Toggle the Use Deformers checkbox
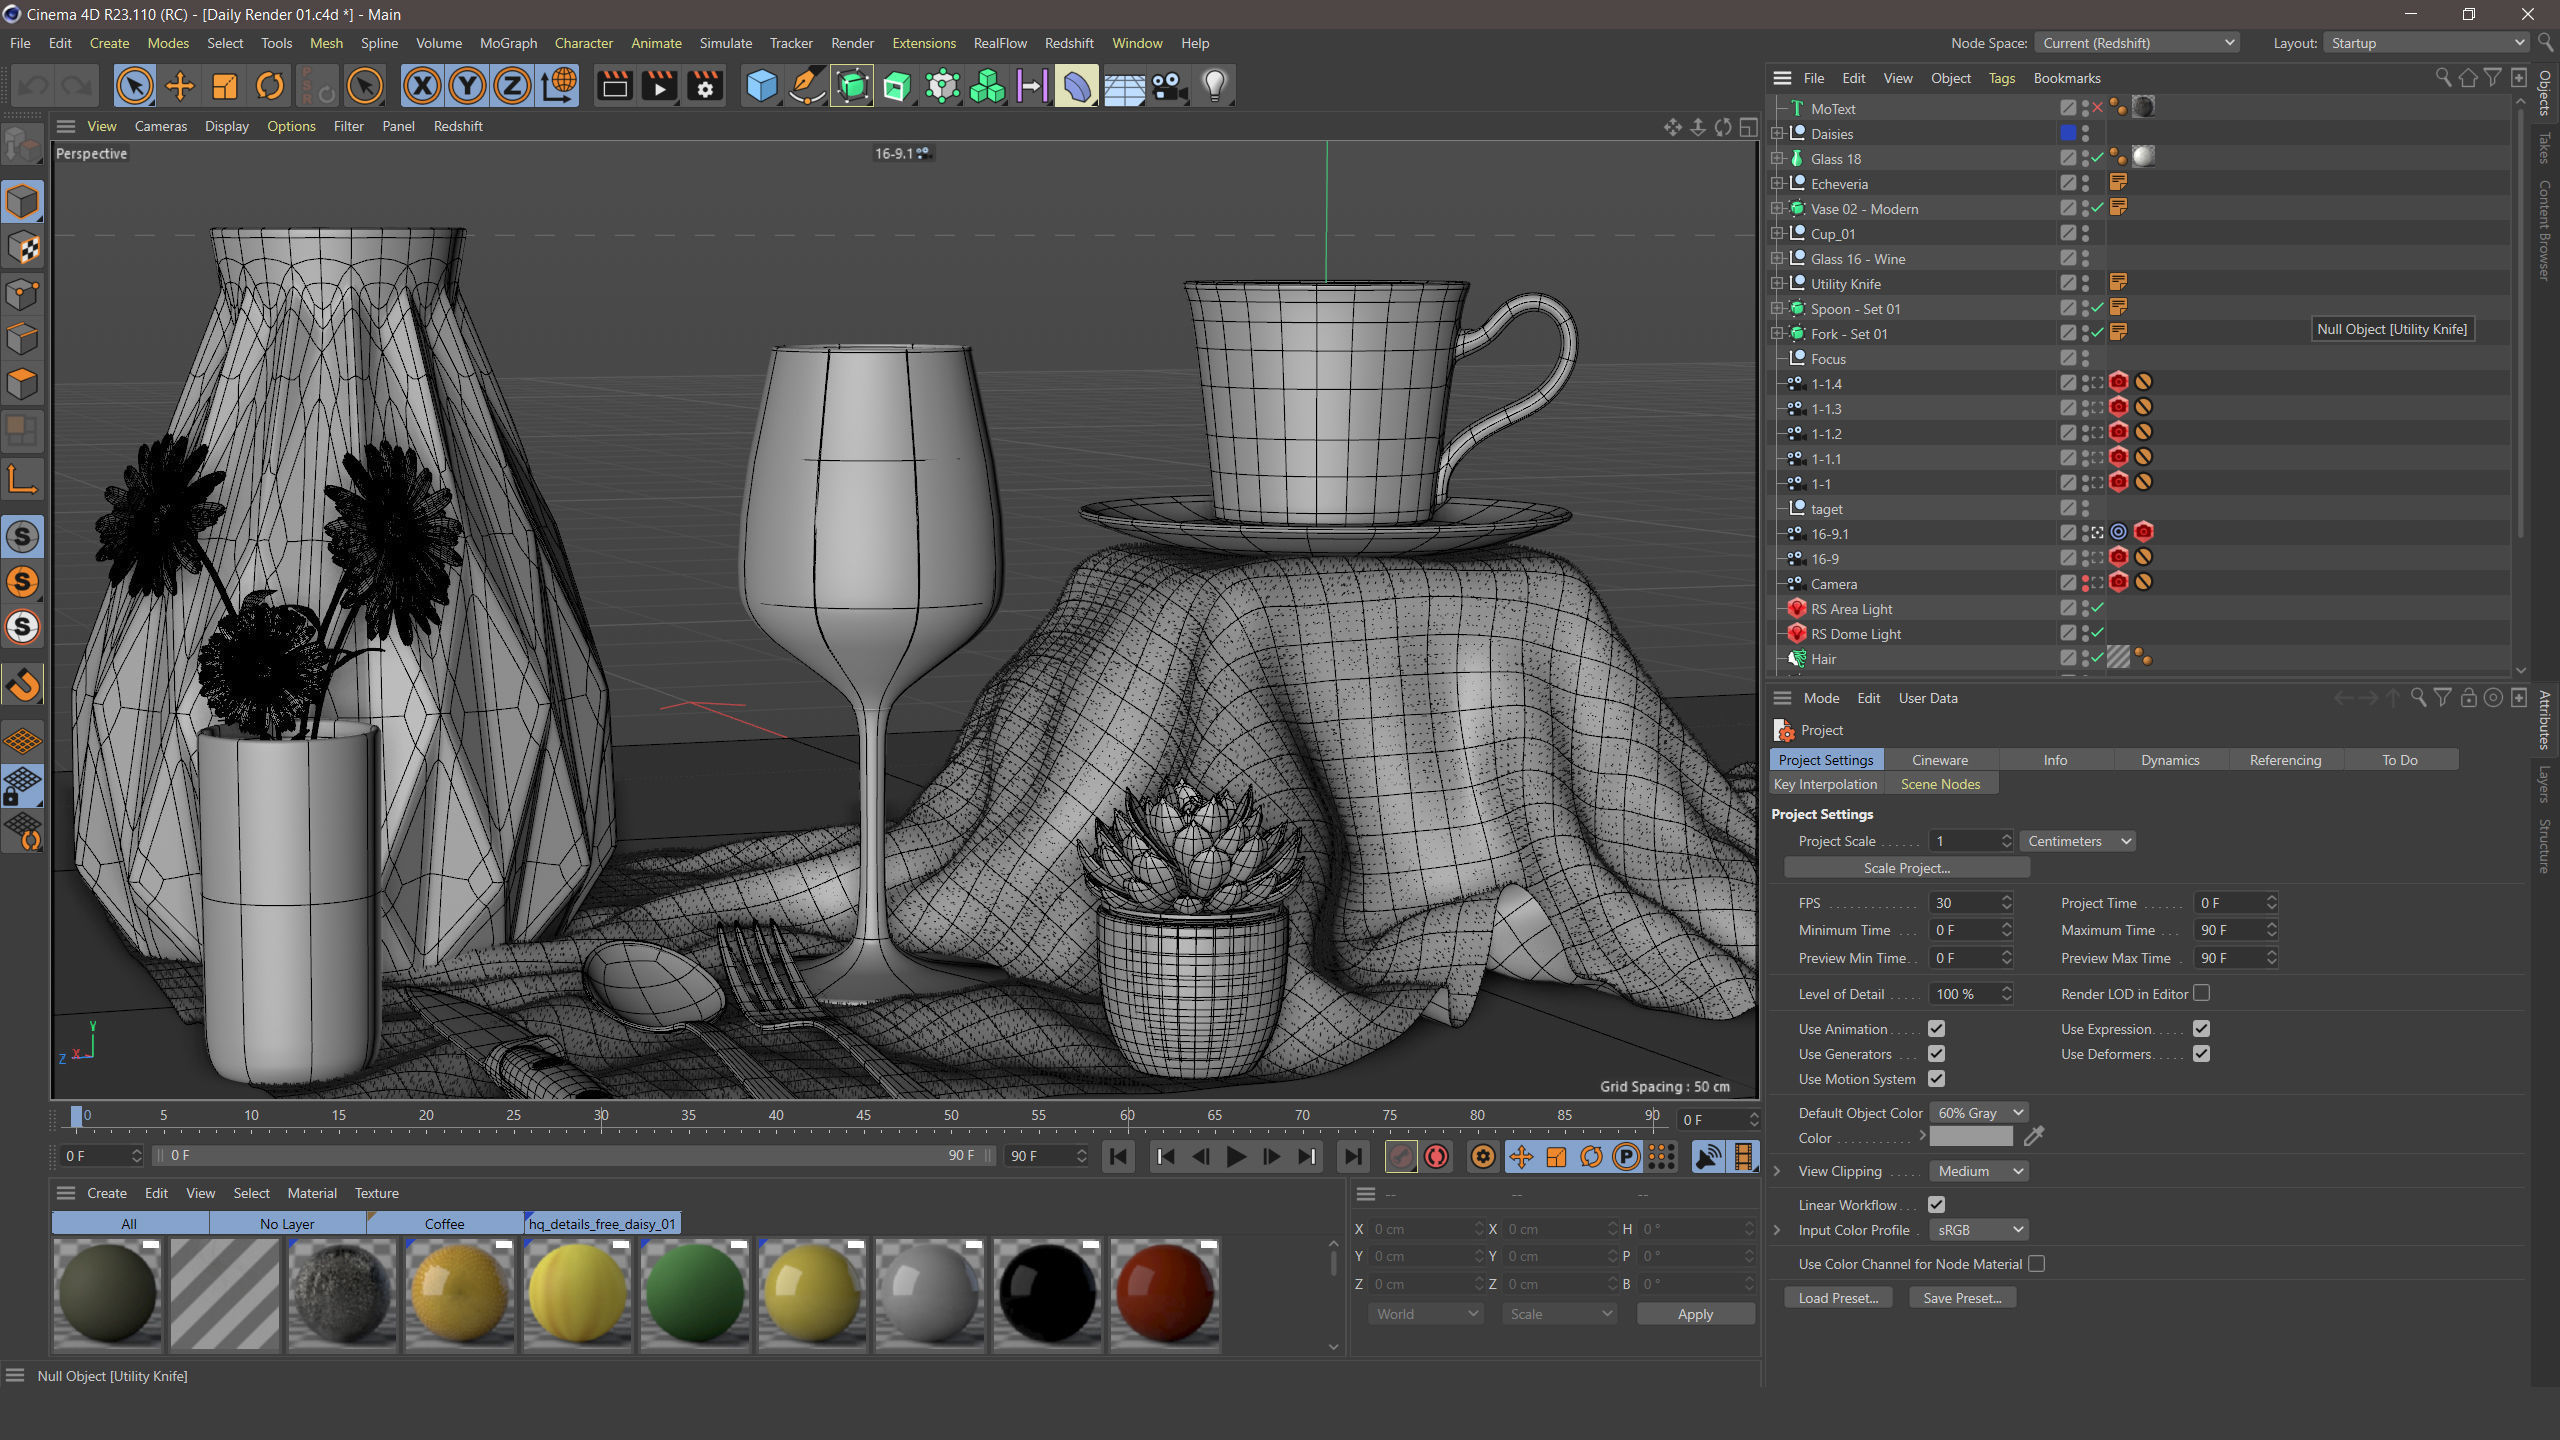2560x1440 pixels. [2201, 1053]
